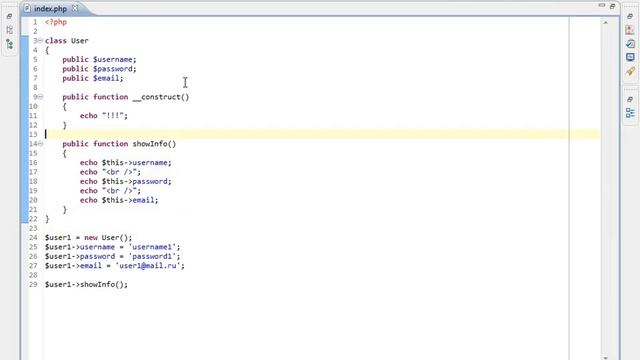Open the Console view monitor icon
This screenshot has width=640, height=360.
[x=630, y=57]
